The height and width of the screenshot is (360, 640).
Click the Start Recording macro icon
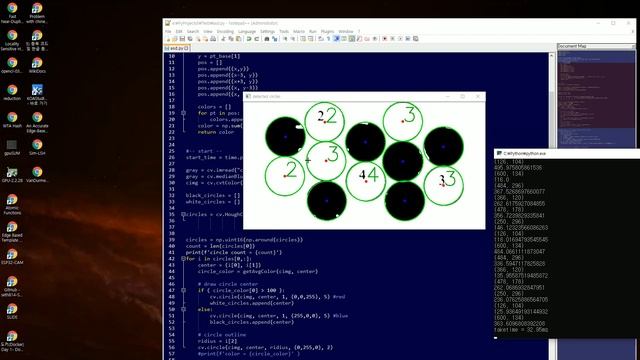(x=385, y=39)
